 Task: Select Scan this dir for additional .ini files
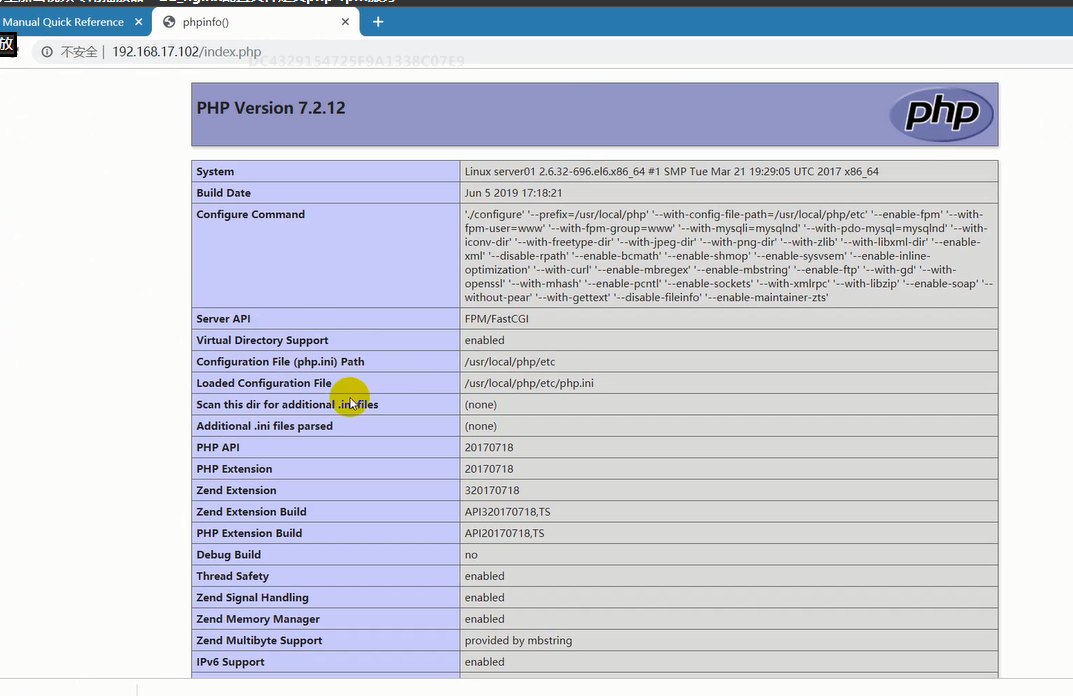pyautogui.click(x=287, y=404)
